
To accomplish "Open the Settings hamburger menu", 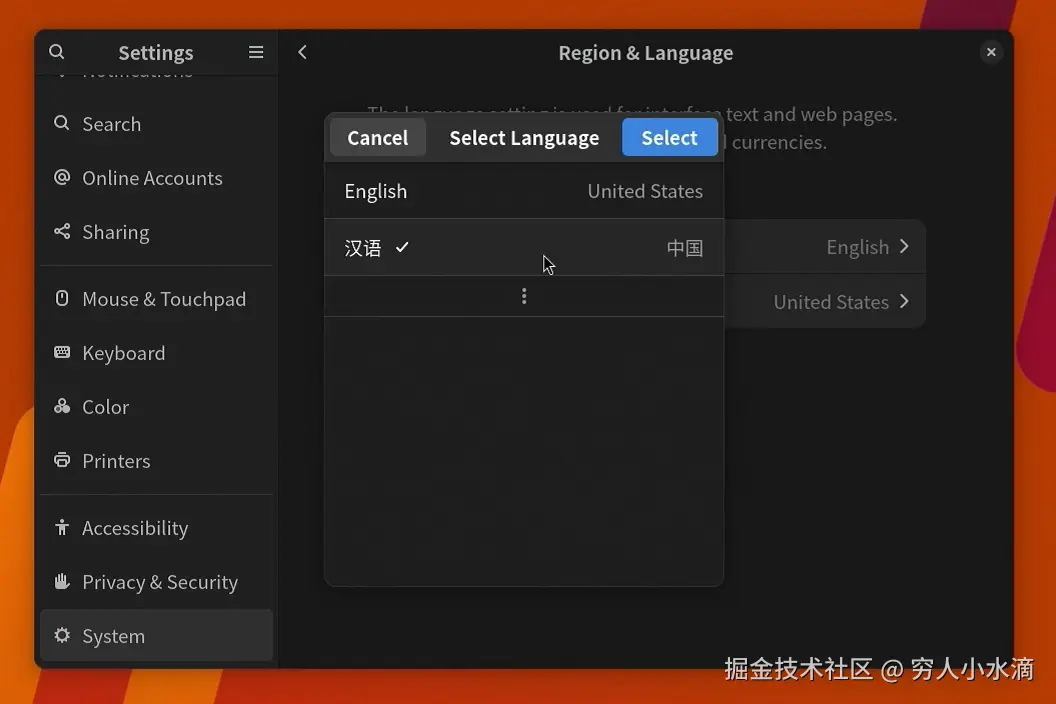I will pyautogui.click(x=256, y=52).
